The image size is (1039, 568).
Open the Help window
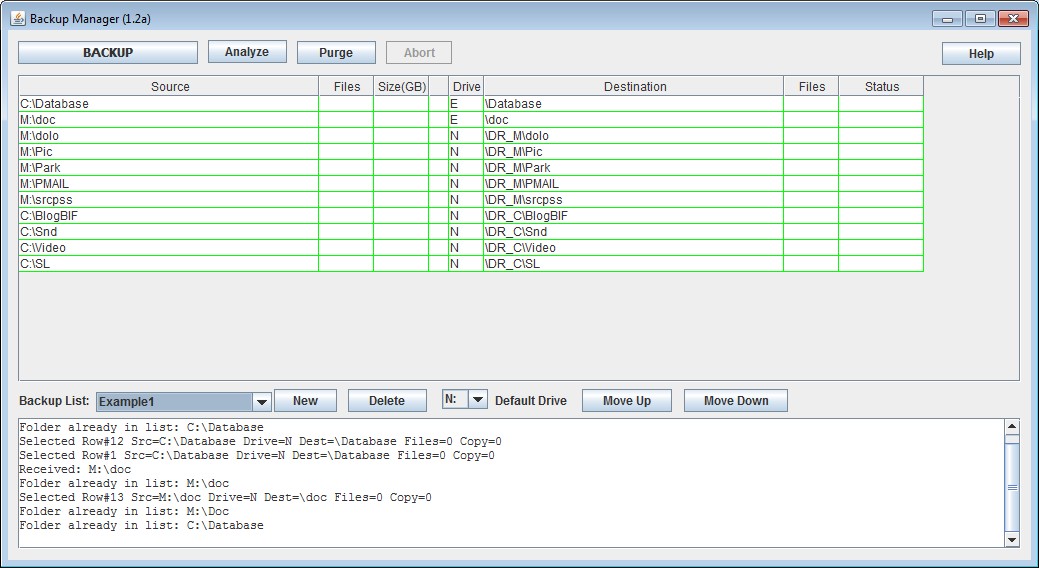(980, 54)
